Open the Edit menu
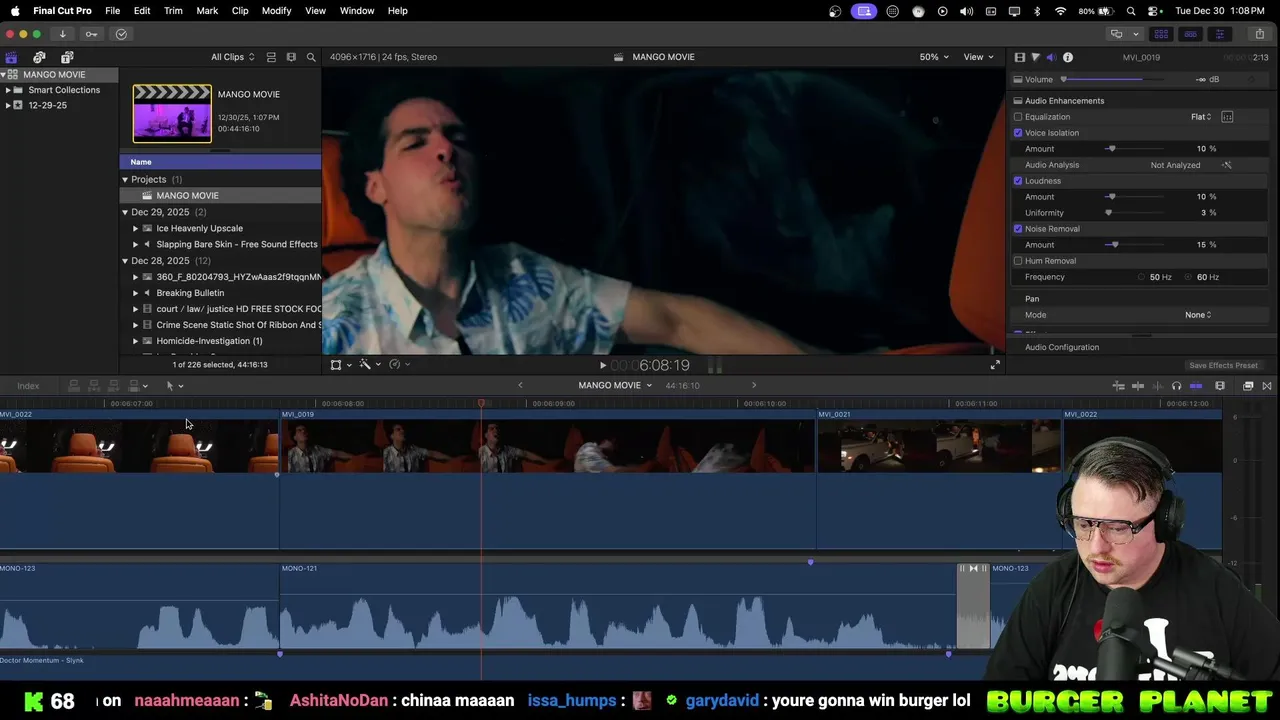Viewport: 1280px width, 720px height. [x=142, y=11]
